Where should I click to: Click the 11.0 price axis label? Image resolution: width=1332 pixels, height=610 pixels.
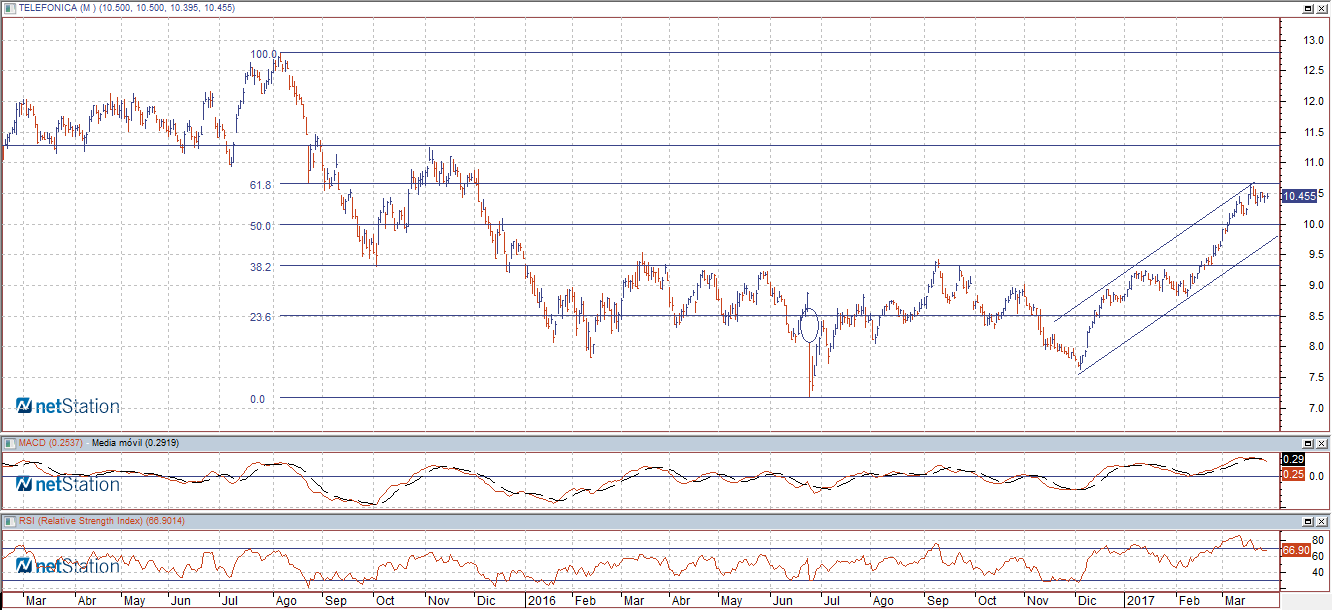[1313, 162]
